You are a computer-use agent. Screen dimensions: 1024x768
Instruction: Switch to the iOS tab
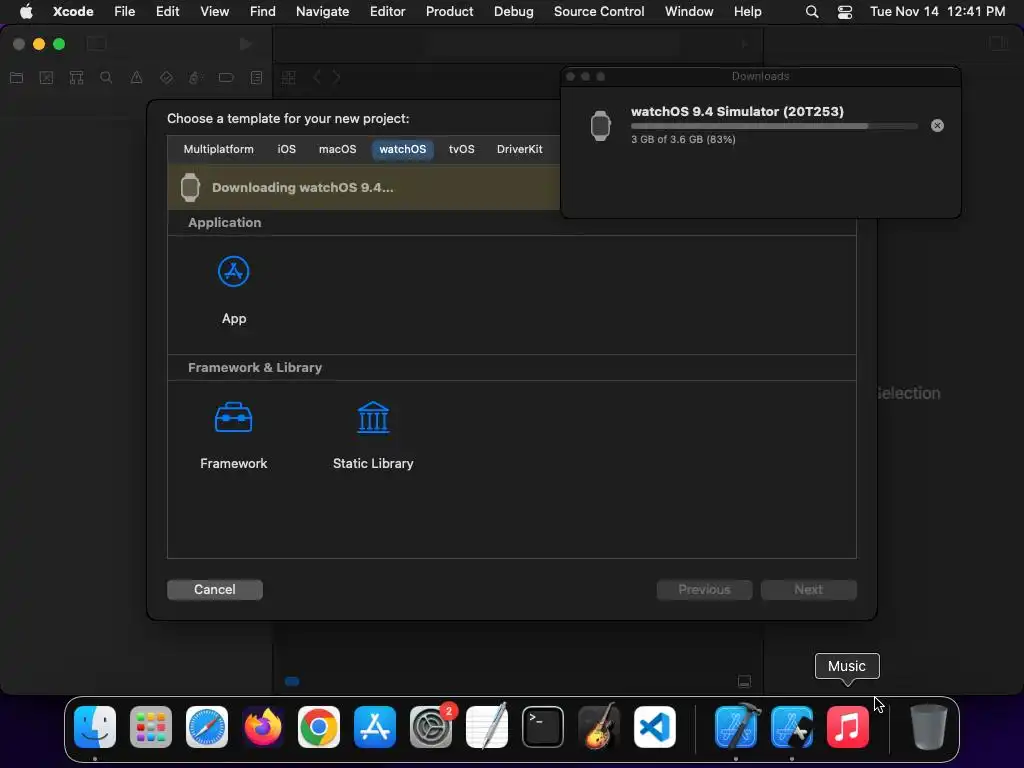[x=286, y=149]
